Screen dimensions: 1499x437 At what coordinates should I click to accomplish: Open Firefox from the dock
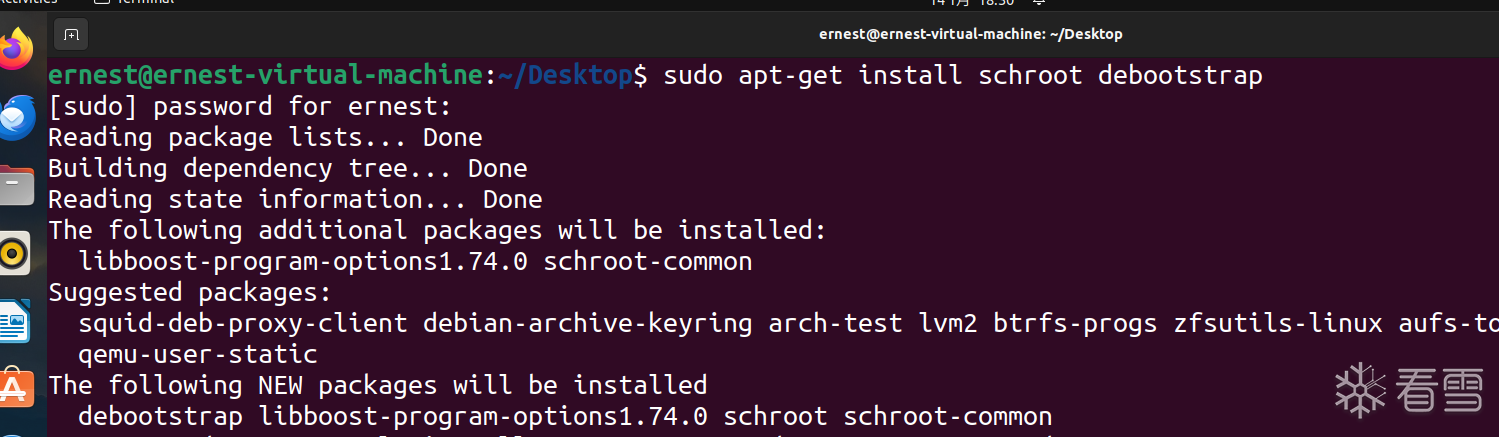pyautogui.click(x=17, y=48)
